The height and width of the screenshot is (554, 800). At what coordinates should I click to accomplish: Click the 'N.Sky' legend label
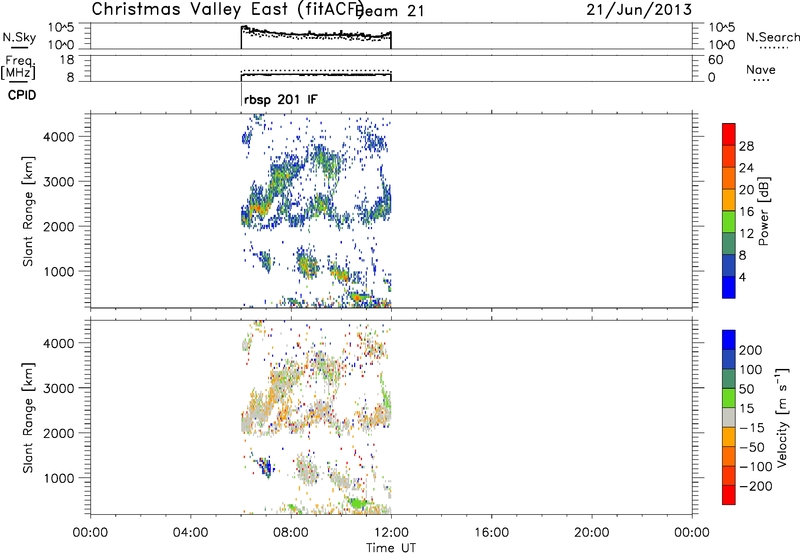[19, 37]
